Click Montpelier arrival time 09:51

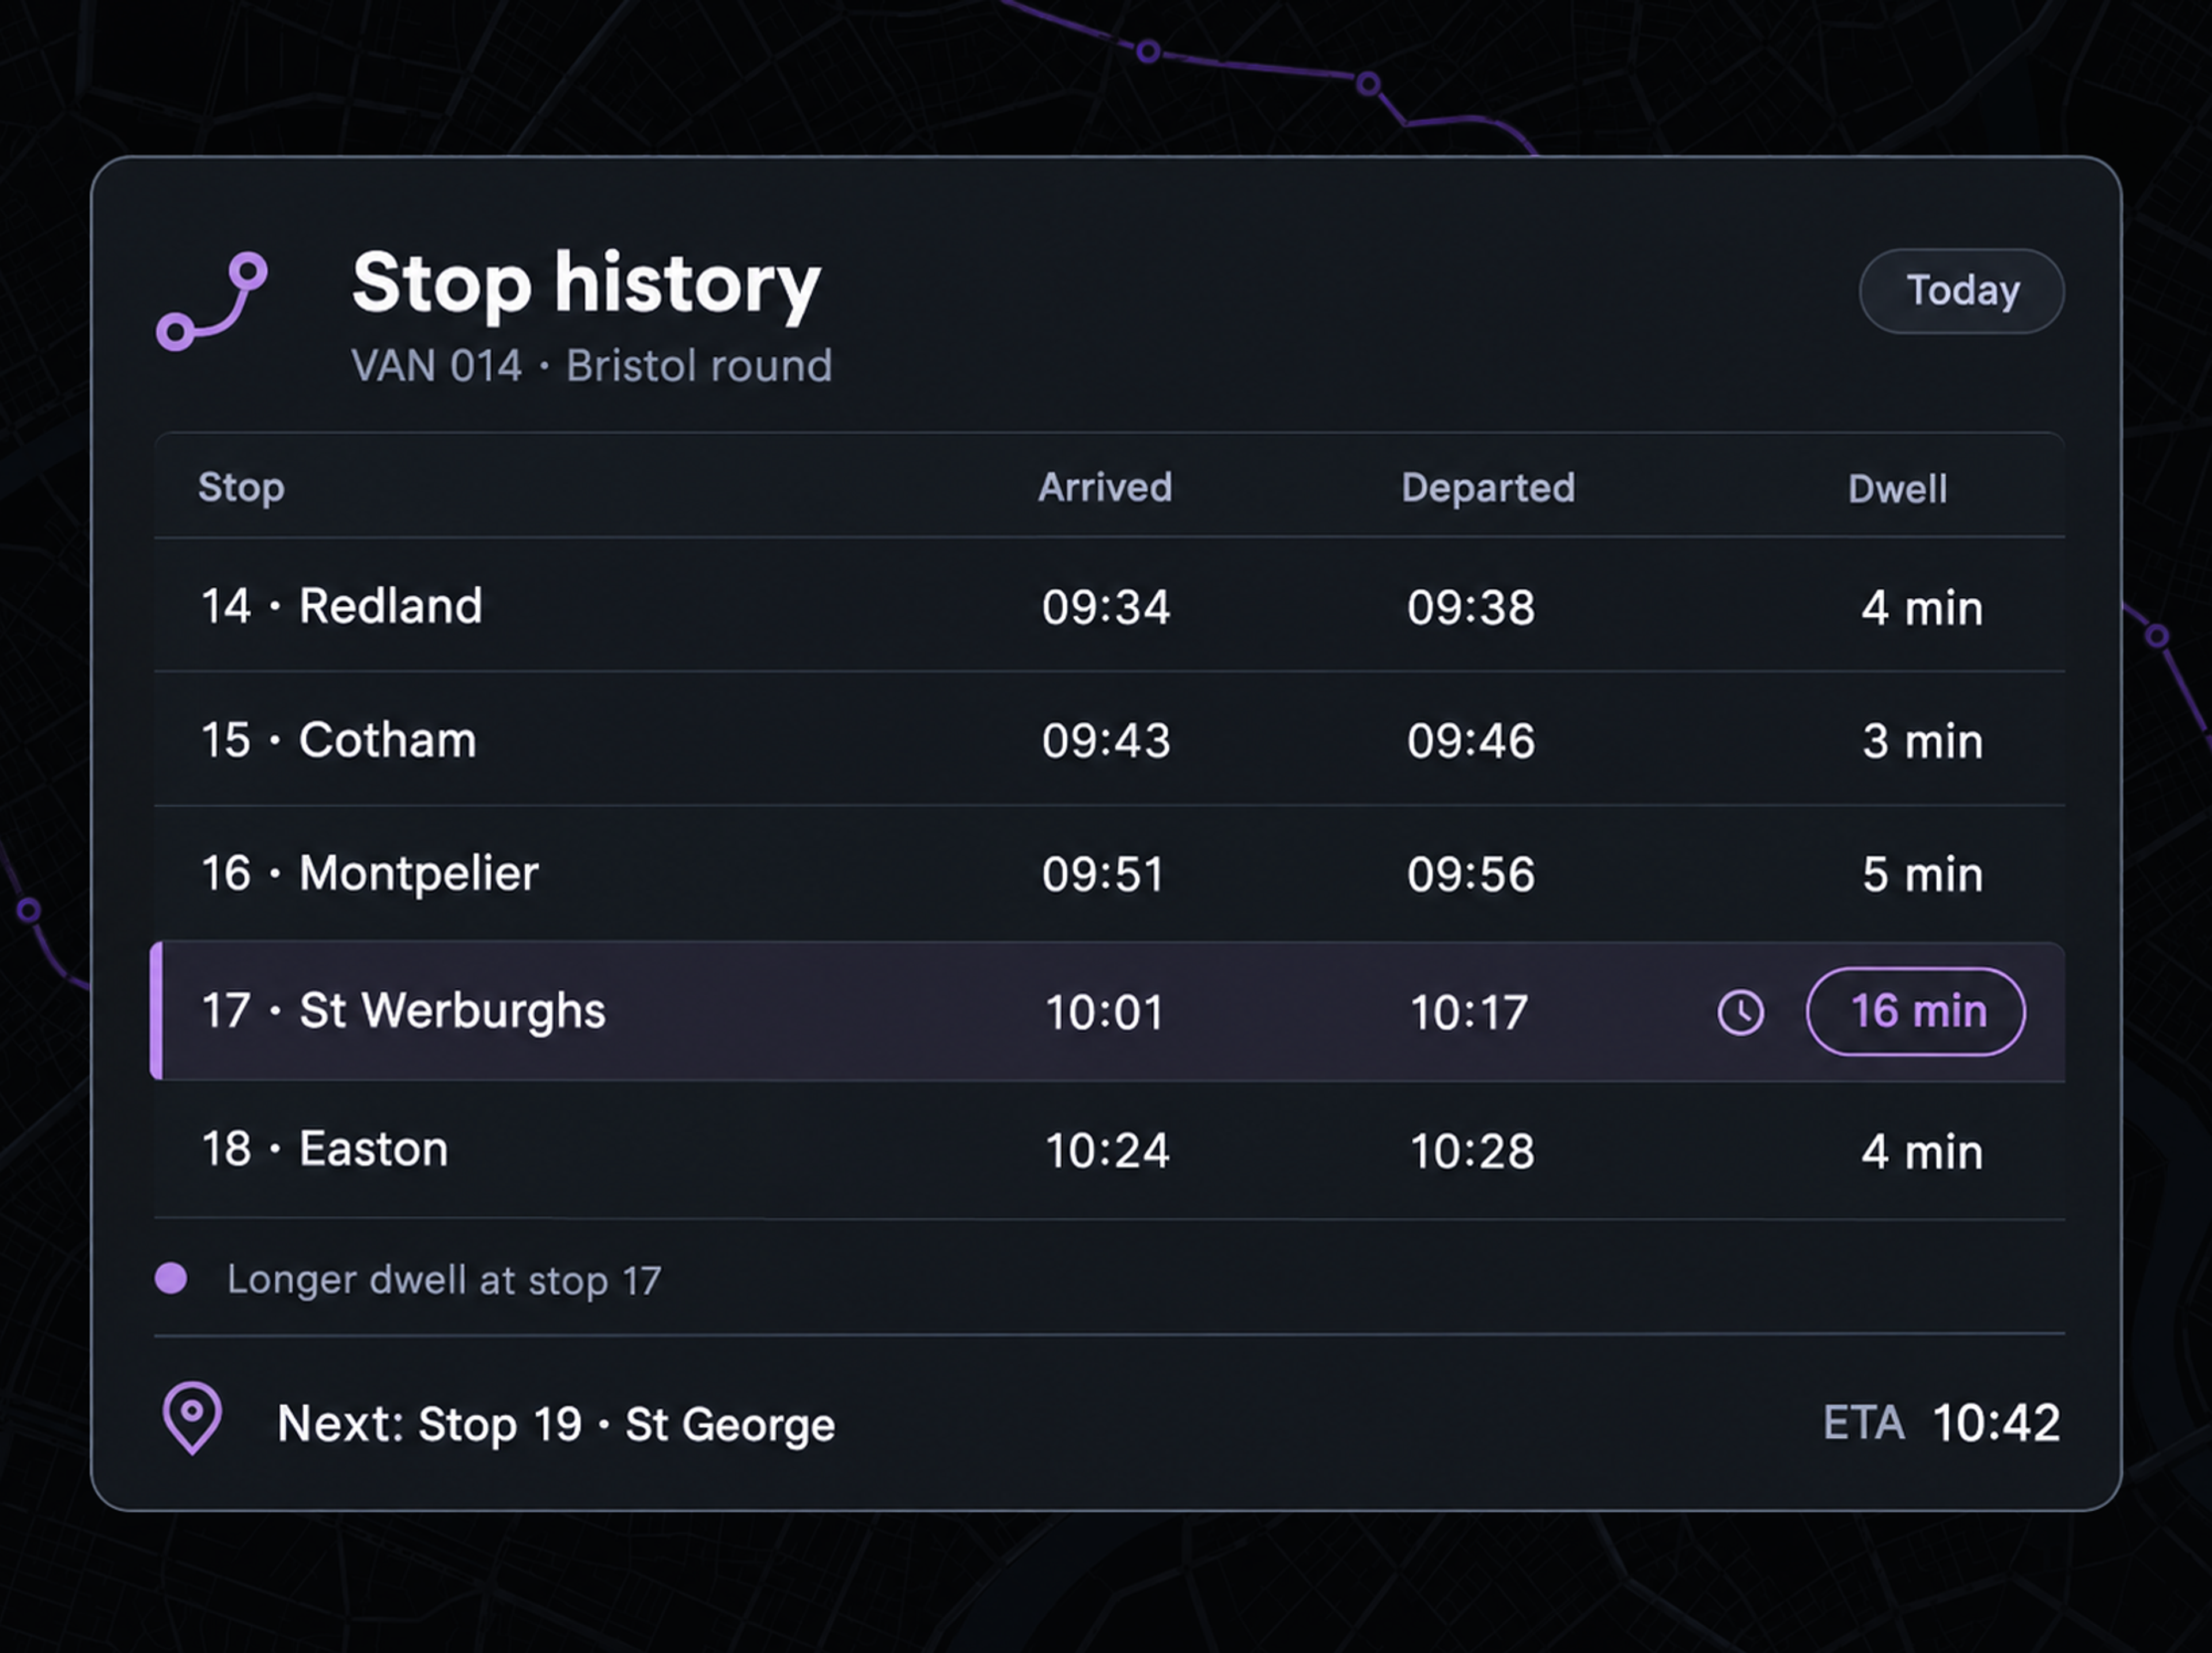[x=1103, y=874]
